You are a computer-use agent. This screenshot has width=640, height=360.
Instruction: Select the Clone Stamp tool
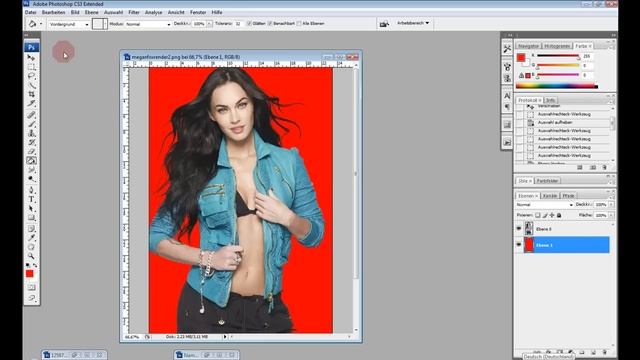31,133
